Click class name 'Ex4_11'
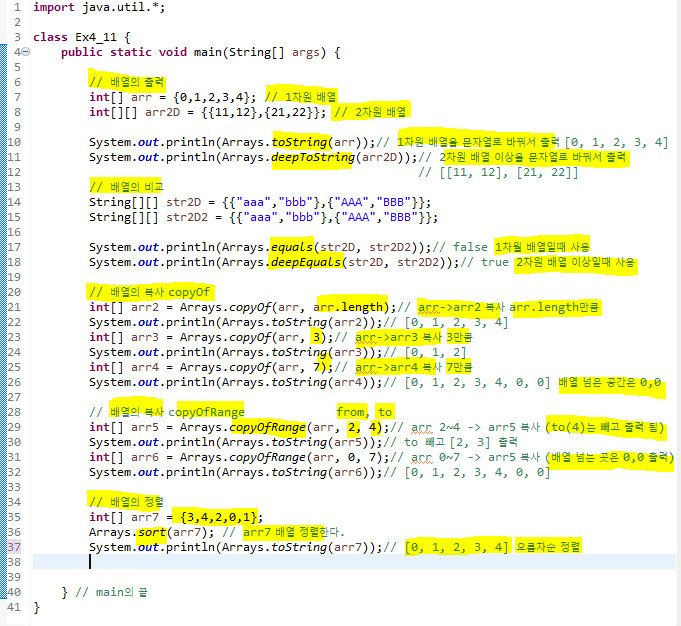 [96, 37]
